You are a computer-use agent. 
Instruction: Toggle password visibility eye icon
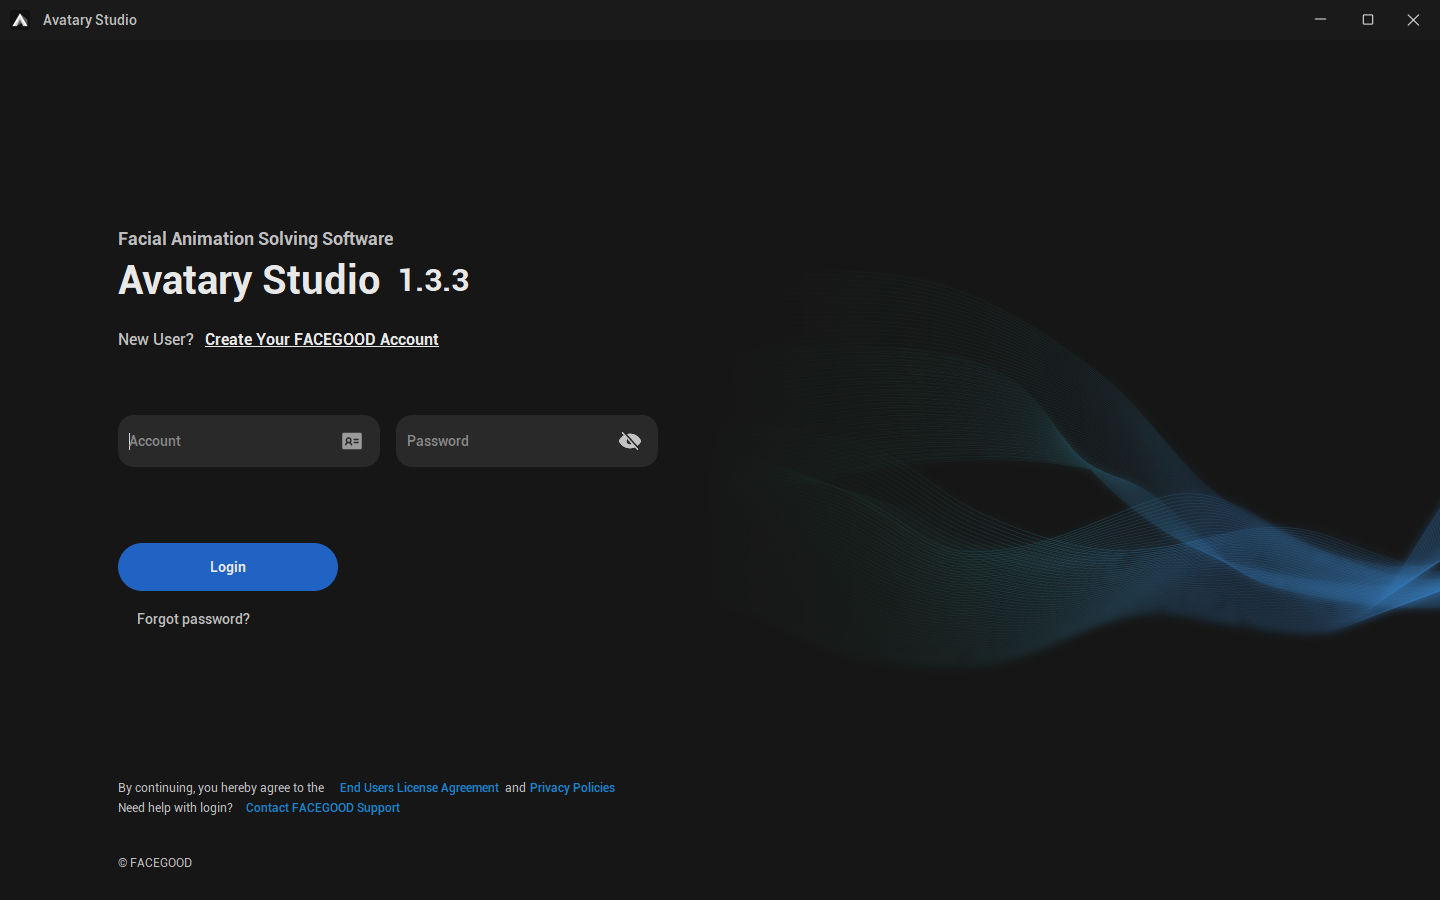[x=630, y=441]
